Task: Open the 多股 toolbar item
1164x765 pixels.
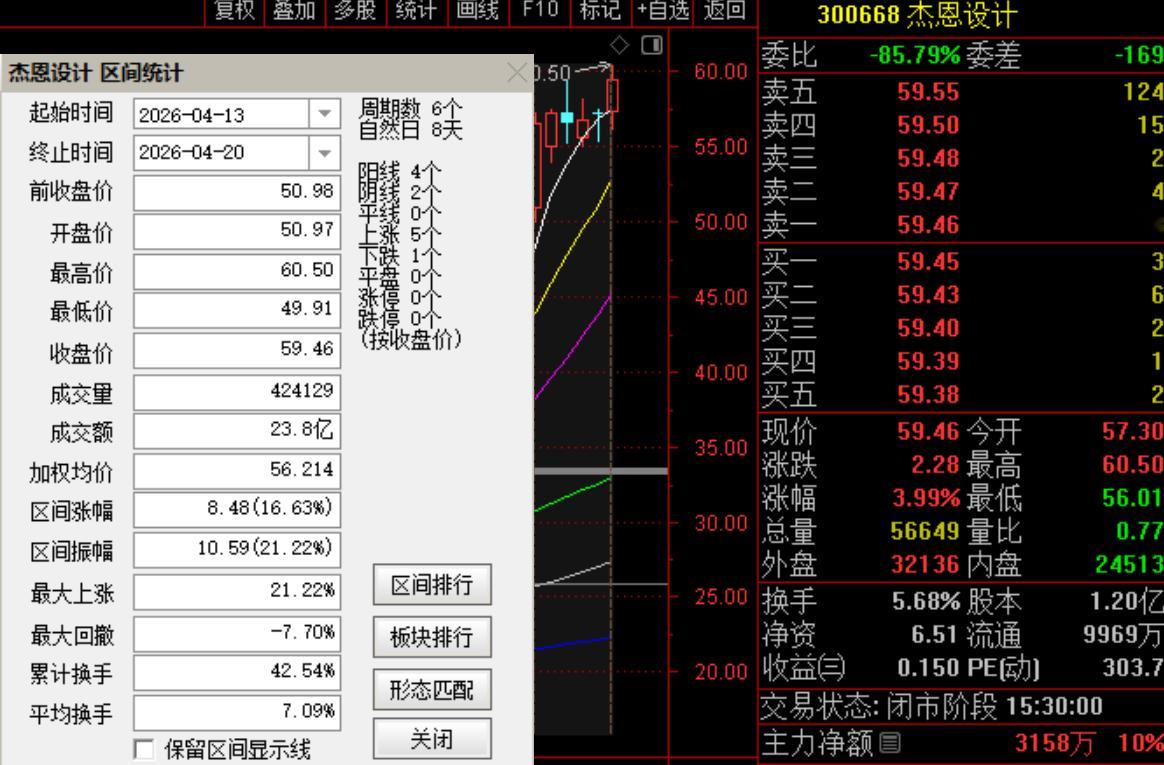Action: [x=355, y=10]
